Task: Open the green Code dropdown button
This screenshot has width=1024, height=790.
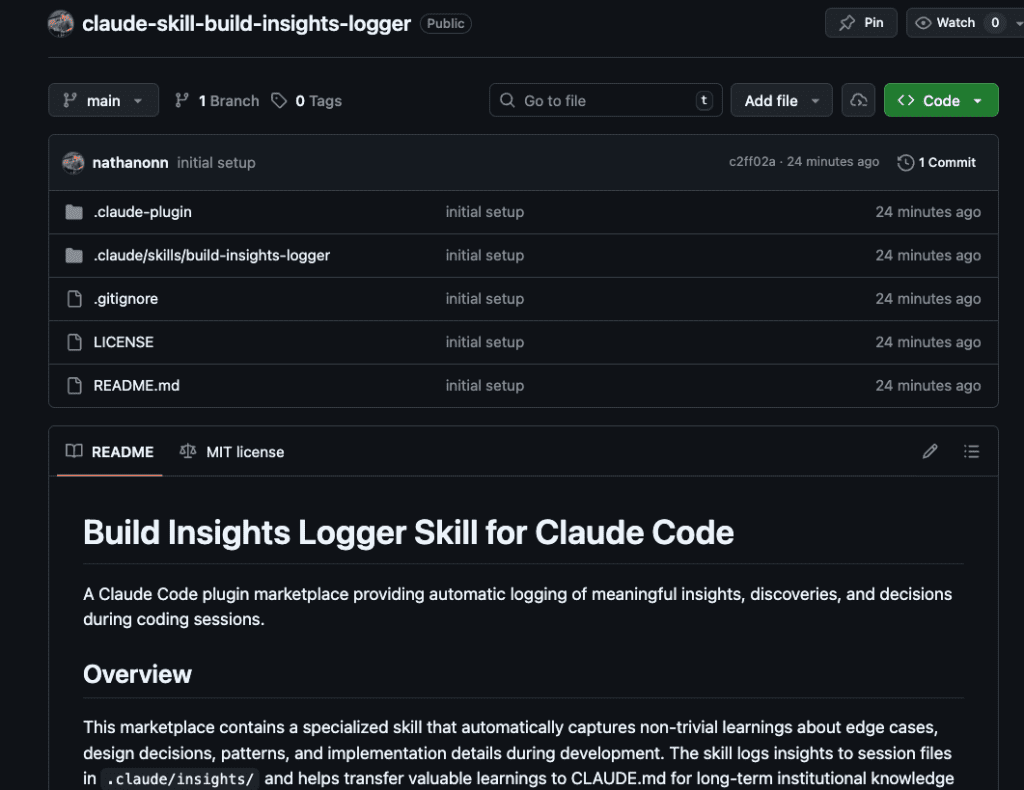Action: point(940,101)
